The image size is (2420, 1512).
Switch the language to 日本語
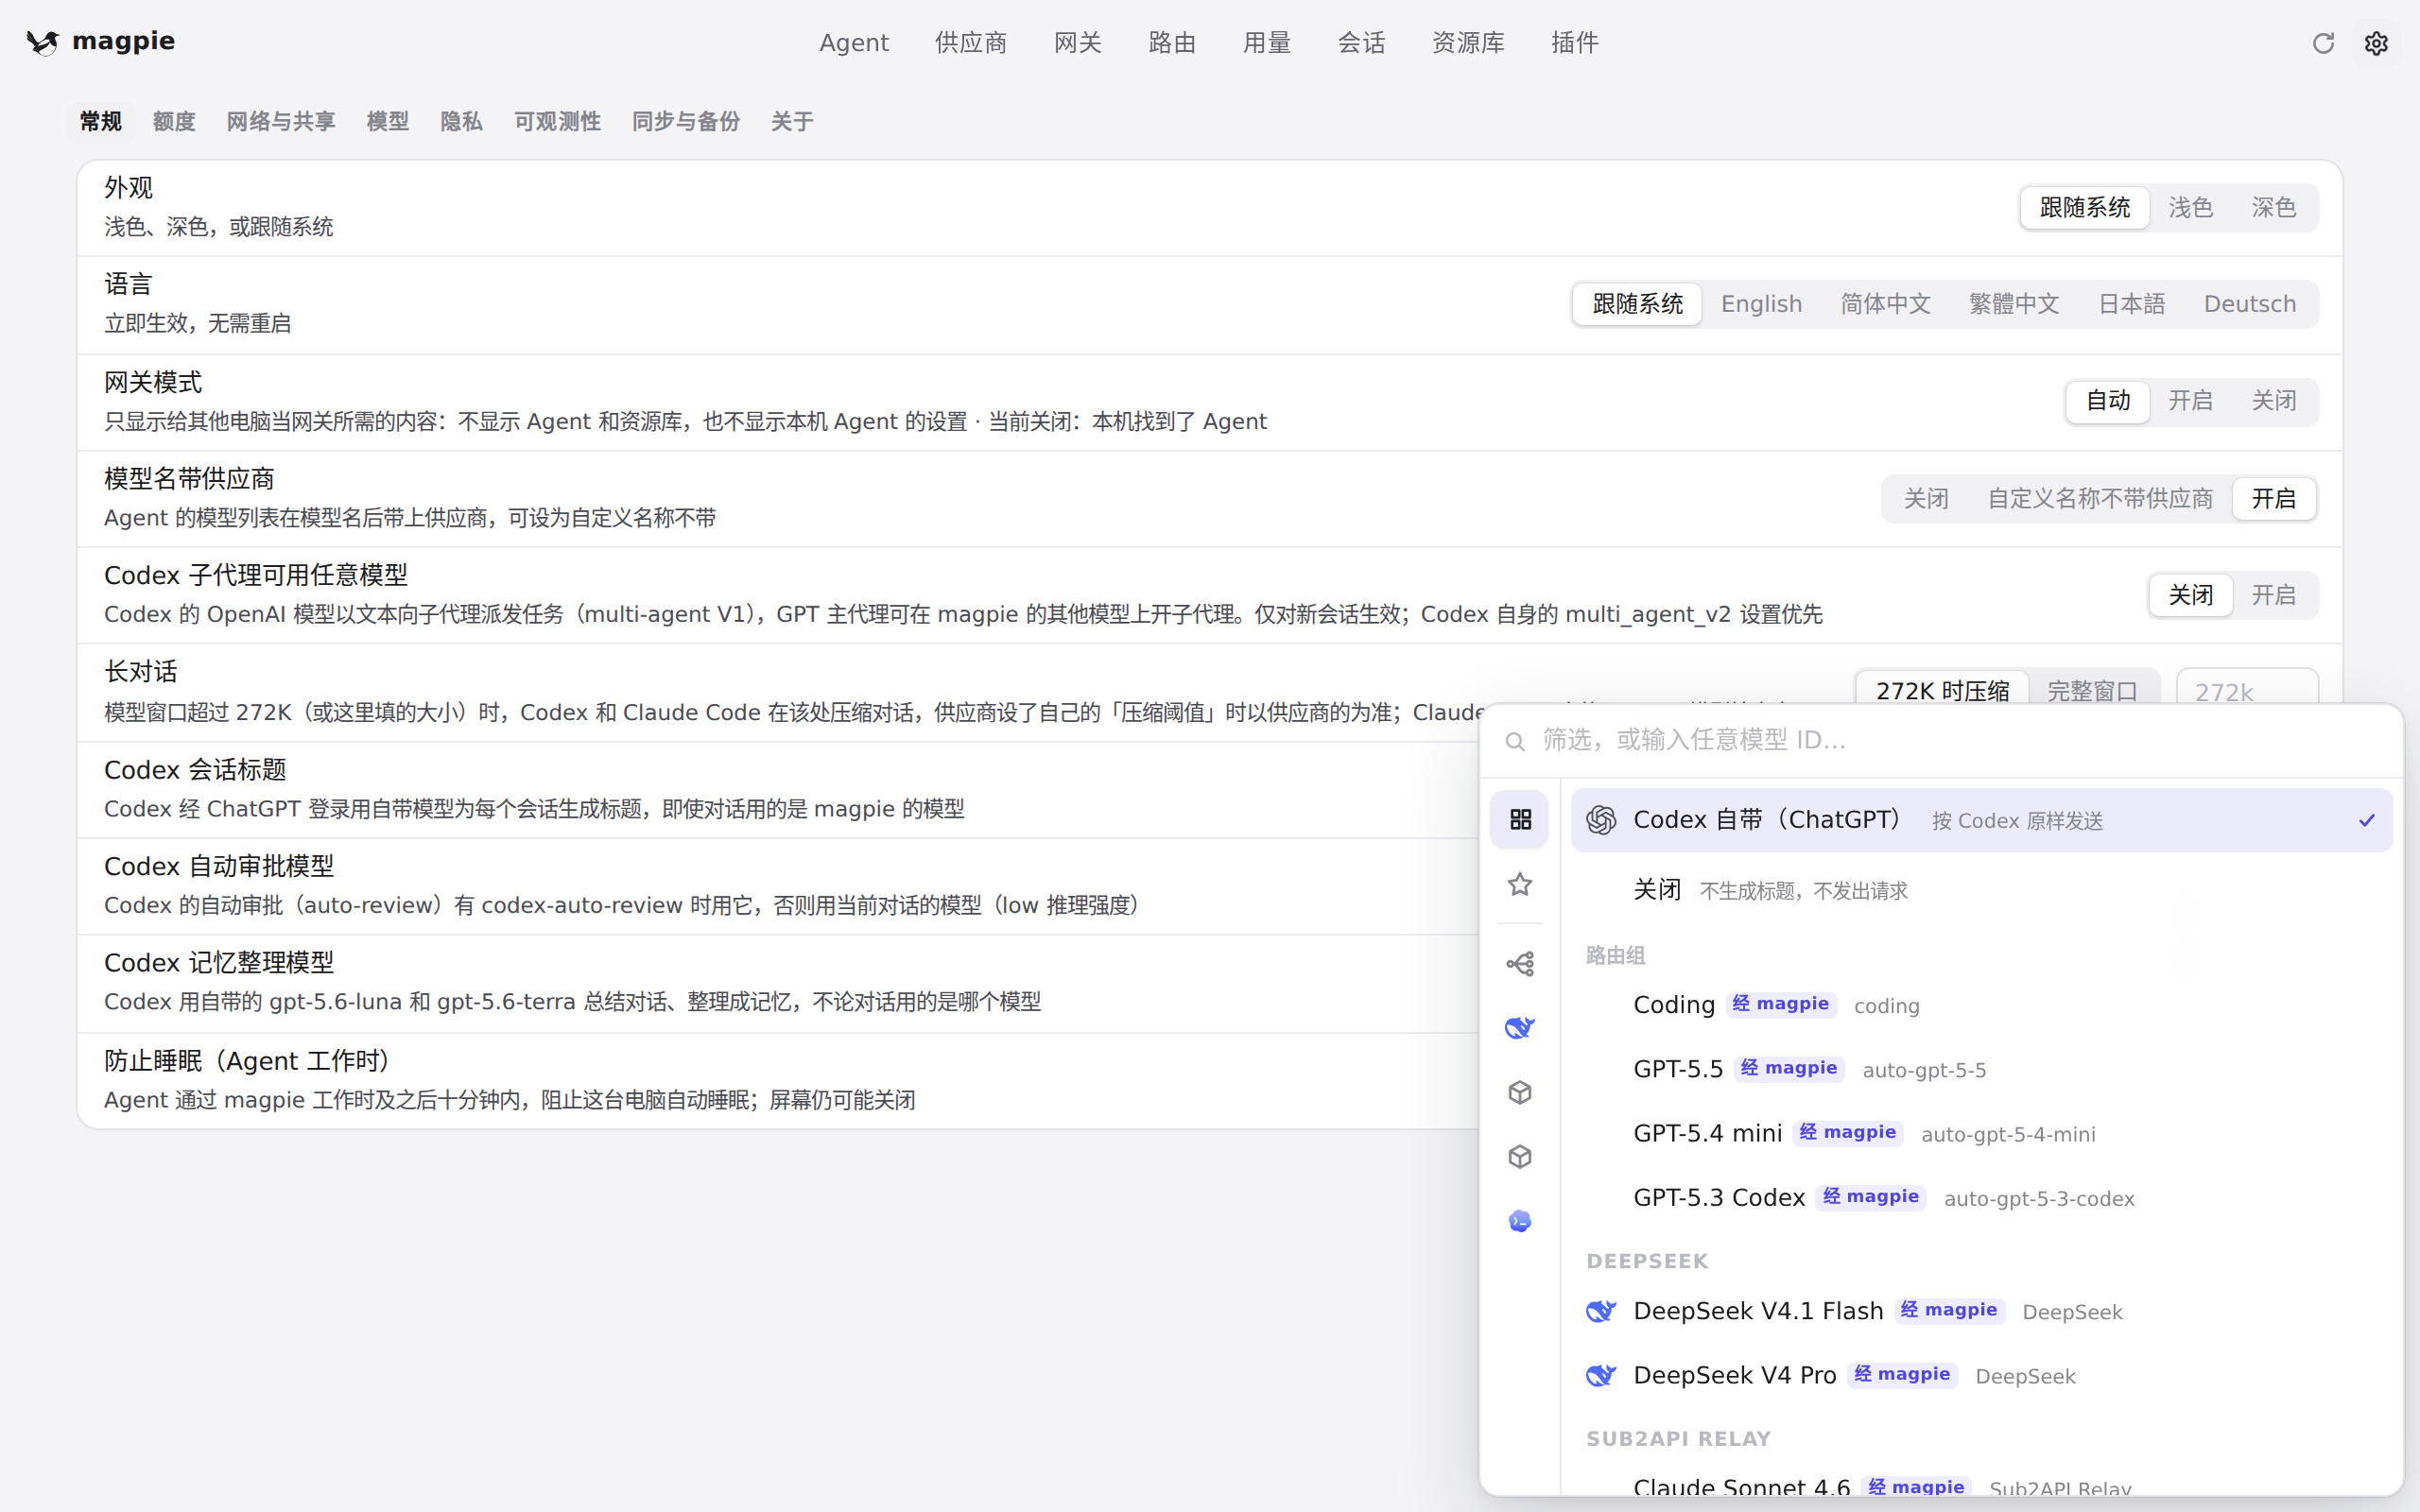[2131, 304]
